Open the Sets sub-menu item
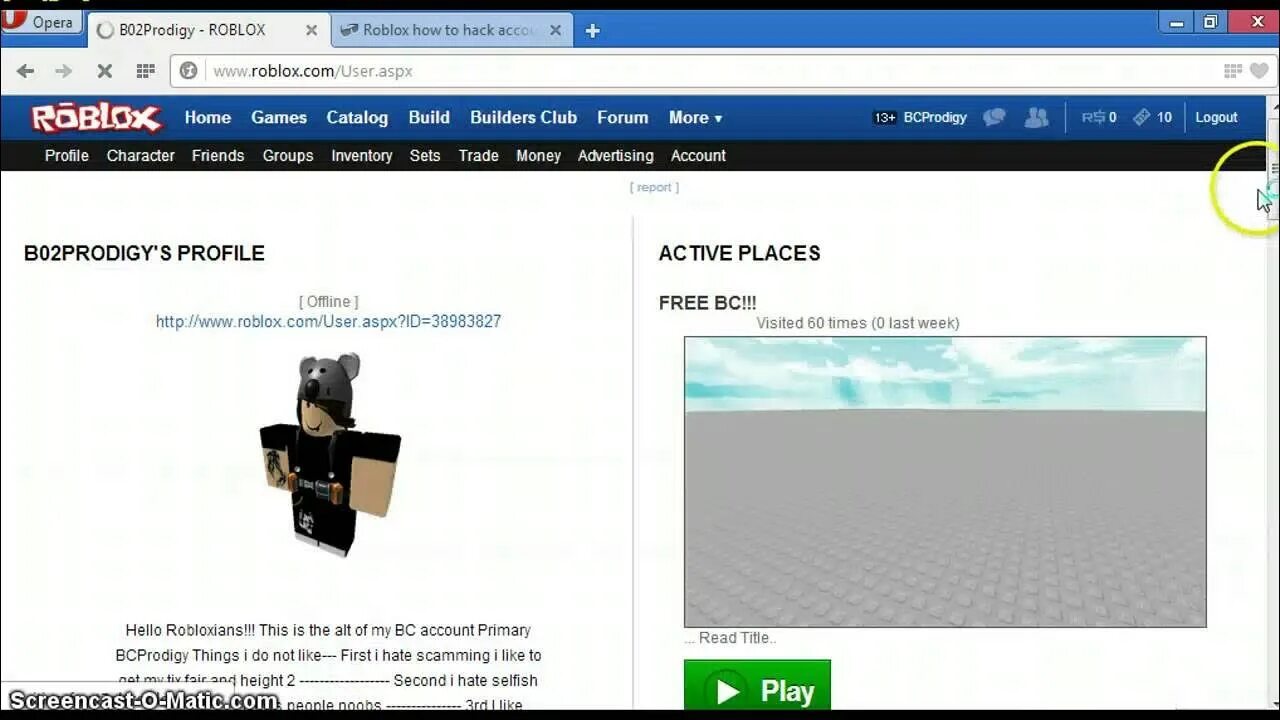 point(425,156)
